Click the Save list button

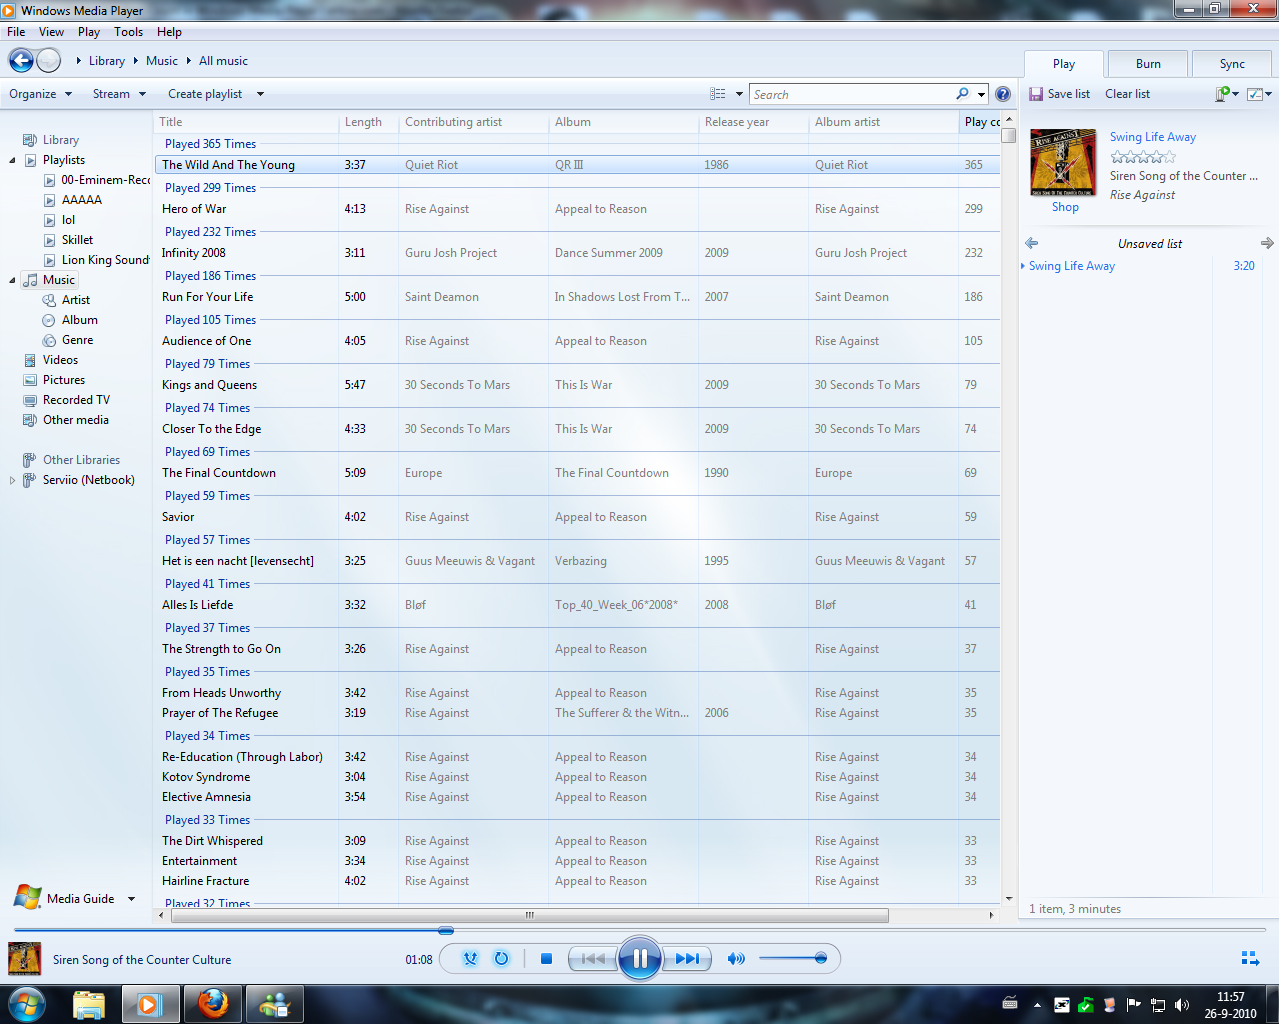1059,94
